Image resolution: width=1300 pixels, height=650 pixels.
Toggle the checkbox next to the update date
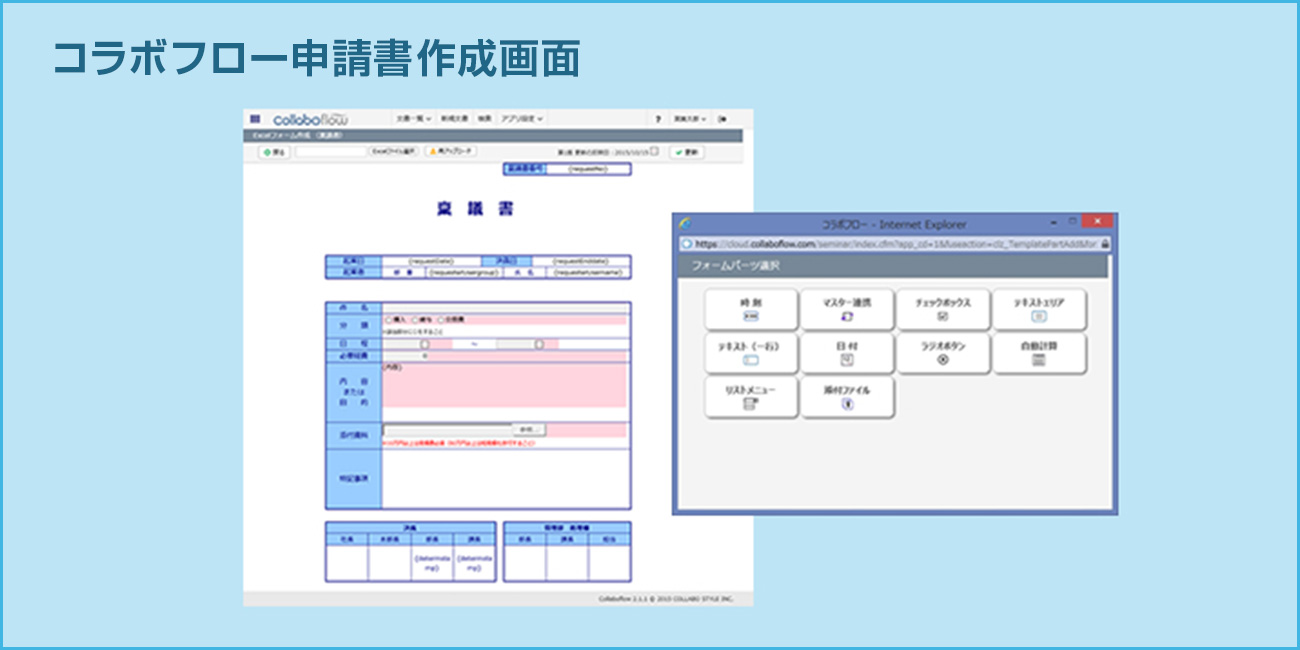(x=655, y=152)
